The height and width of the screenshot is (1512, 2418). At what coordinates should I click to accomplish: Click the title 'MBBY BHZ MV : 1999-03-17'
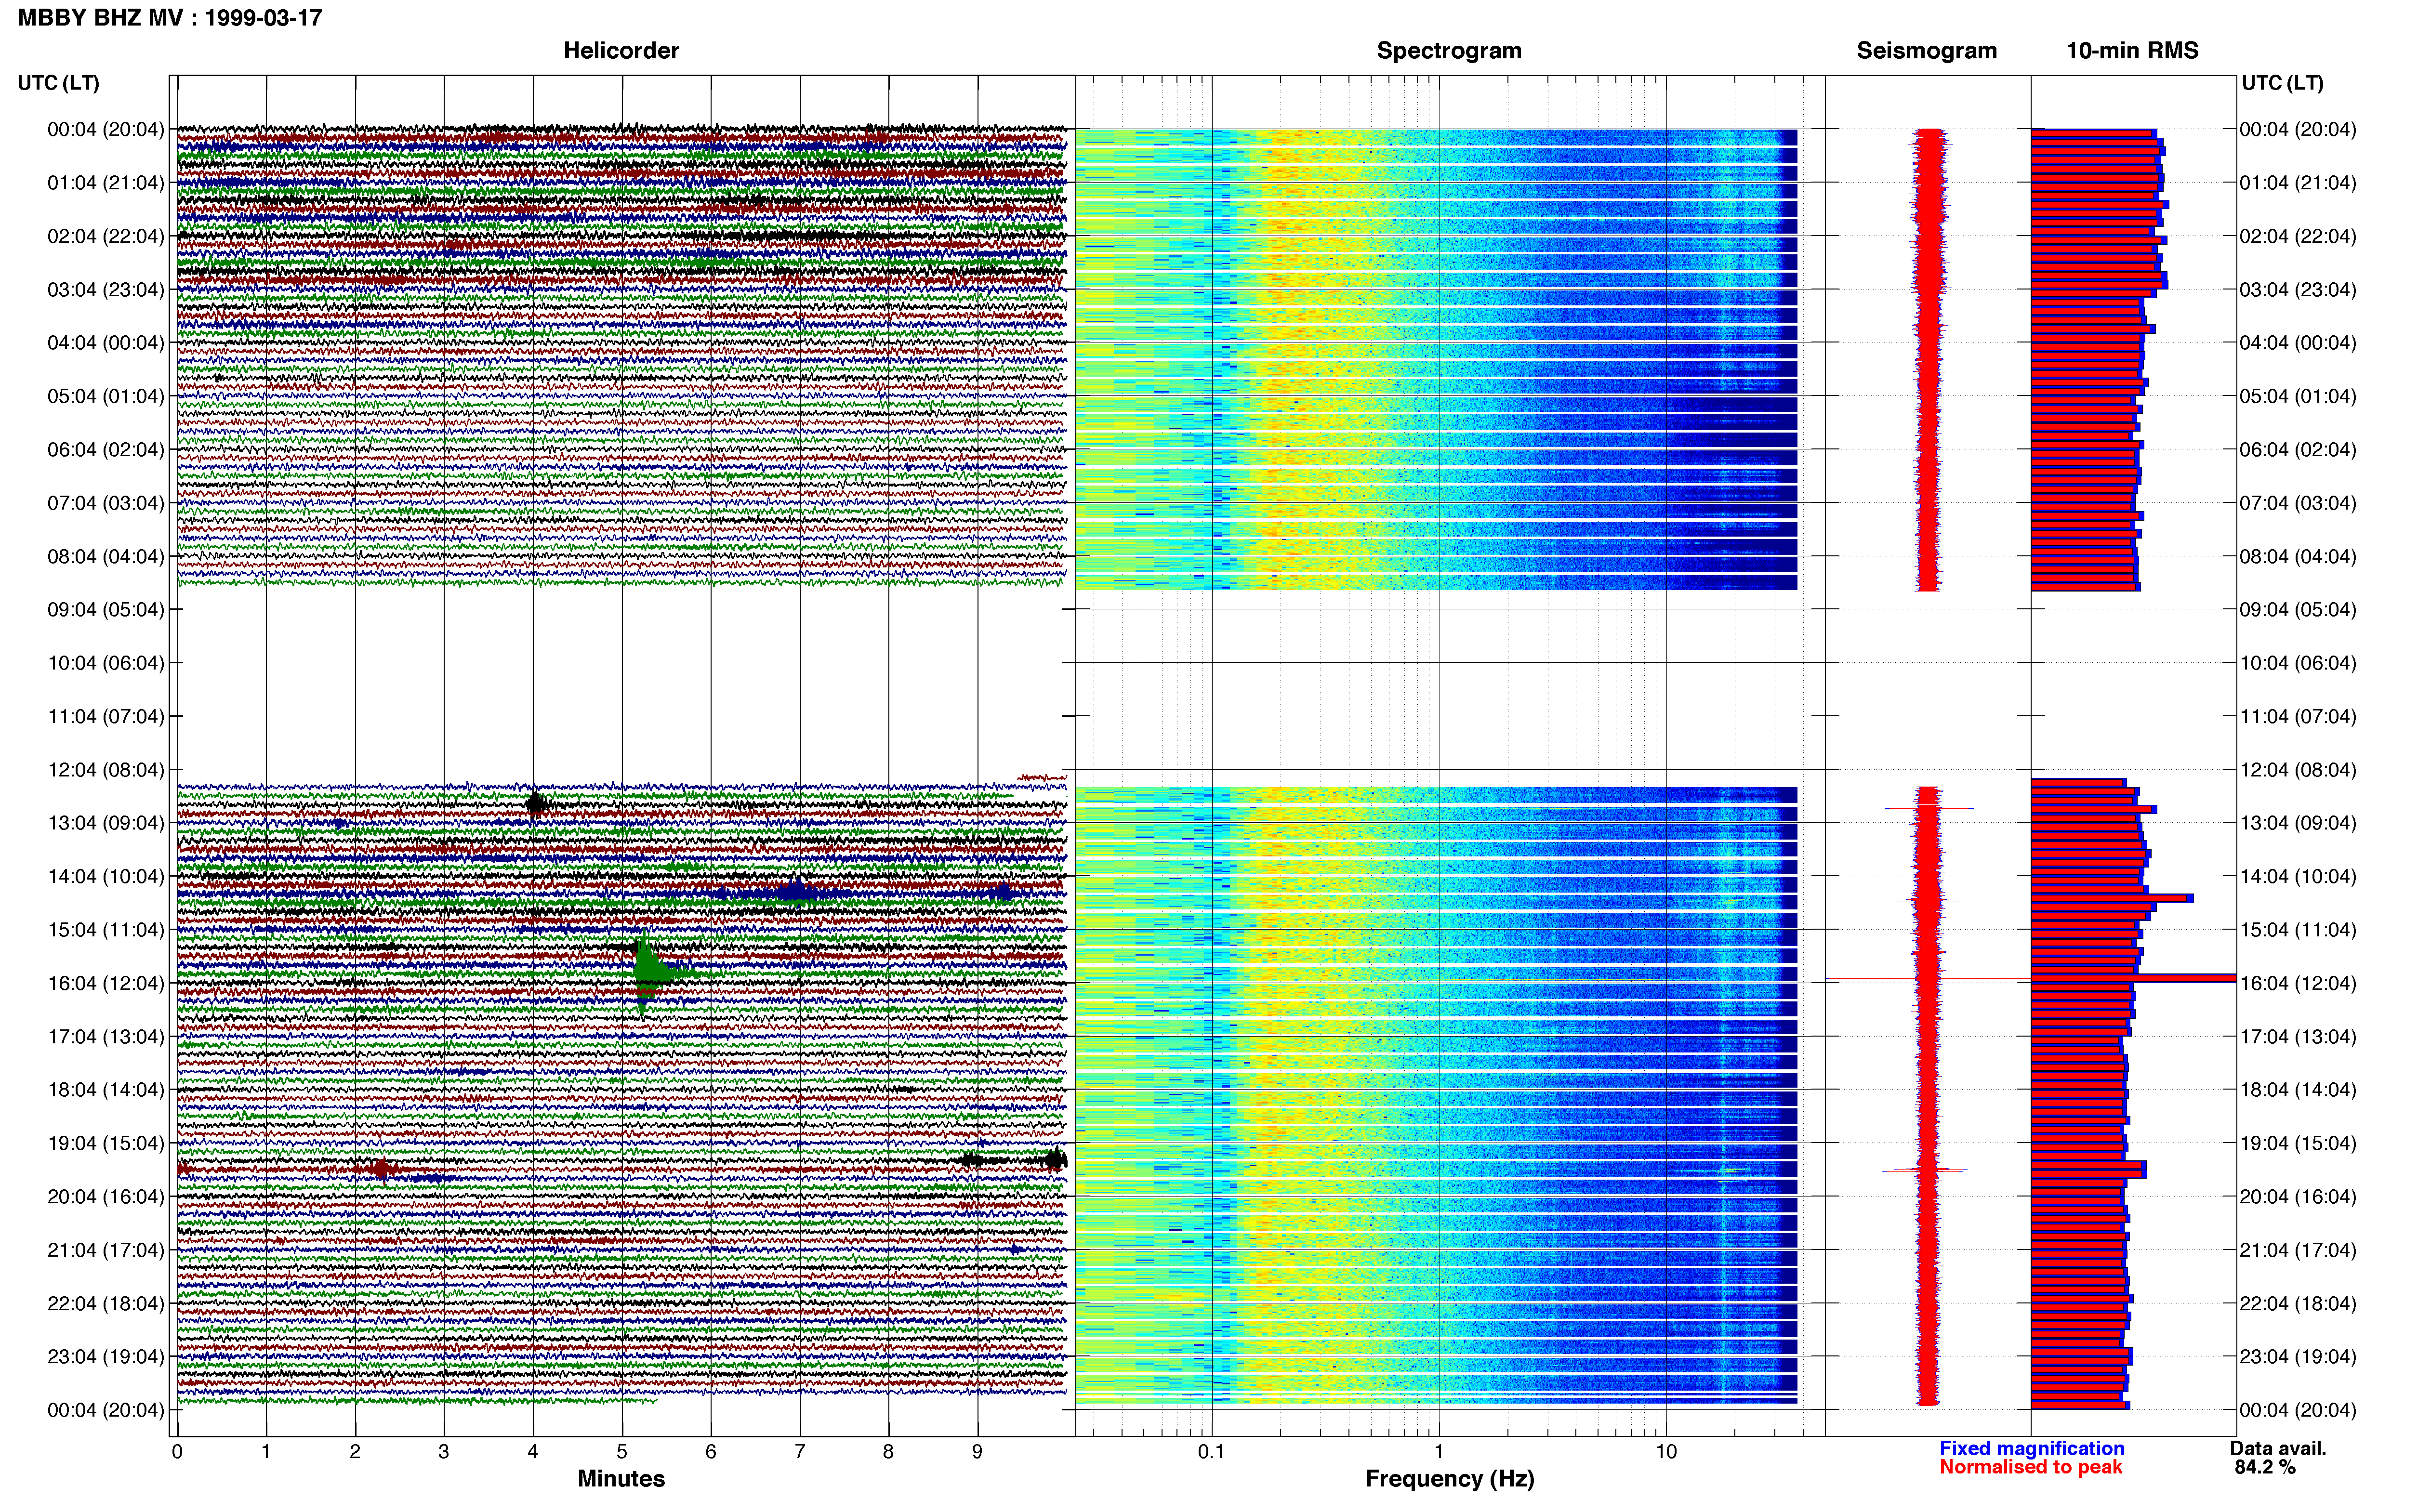170,18
